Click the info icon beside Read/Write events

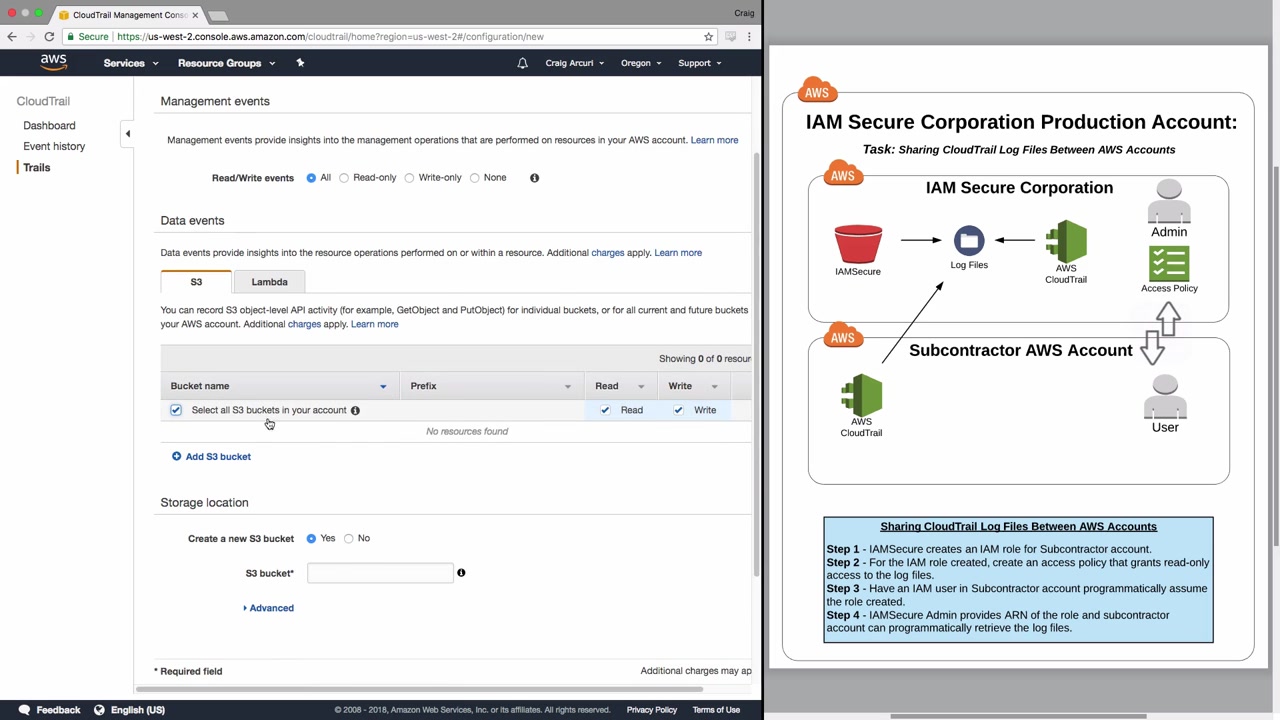coord(534,178)
